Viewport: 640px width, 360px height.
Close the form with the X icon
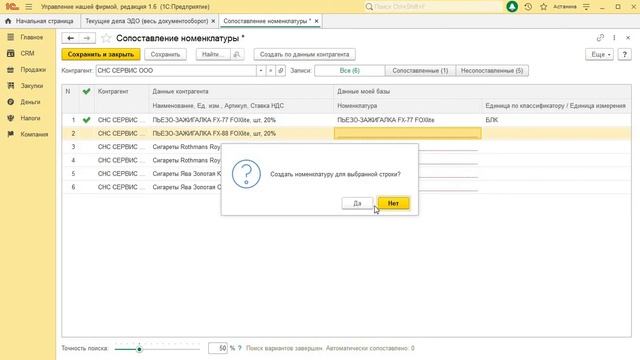click(628, 38)
